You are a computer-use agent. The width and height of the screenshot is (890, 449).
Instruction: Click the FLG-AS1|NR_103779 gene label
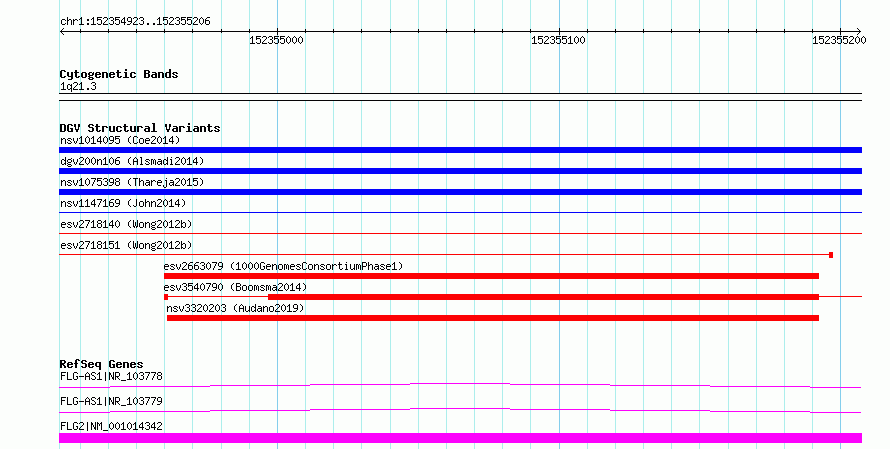tap(111, 401)
